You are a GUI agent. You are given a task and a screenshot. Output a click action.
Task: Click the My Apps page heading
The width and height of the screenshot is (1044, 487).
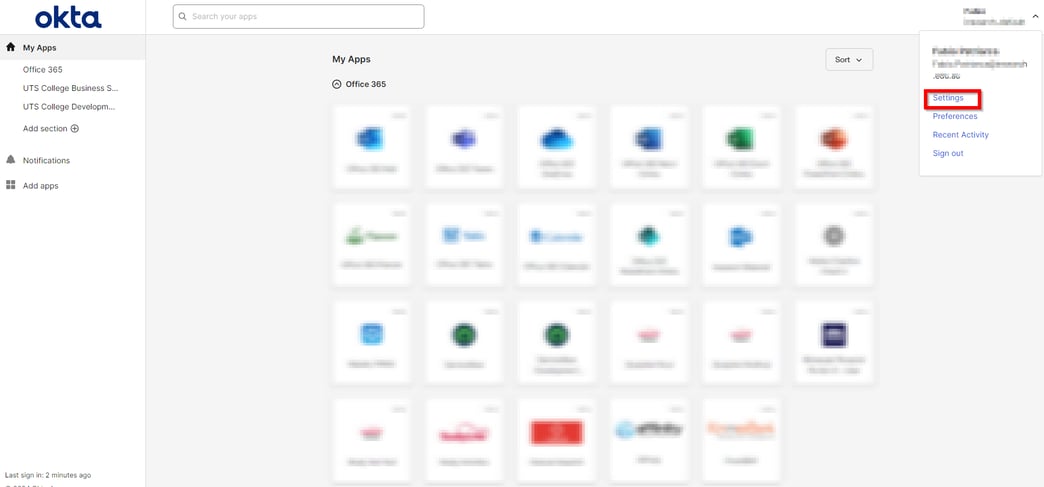coord(351,59)
